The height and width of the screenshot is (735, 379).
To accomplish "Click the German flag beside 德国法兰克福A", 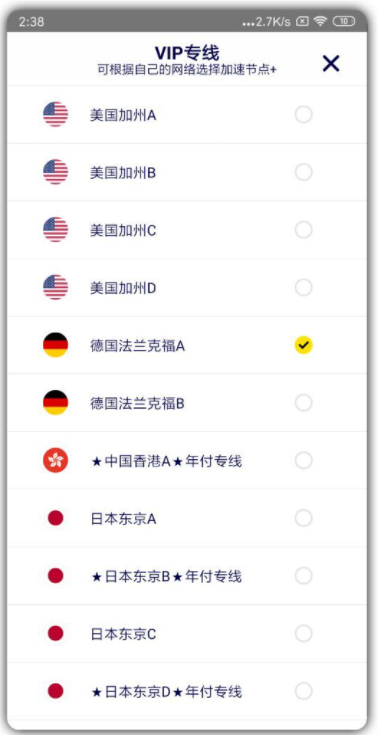I will (55, 345).
